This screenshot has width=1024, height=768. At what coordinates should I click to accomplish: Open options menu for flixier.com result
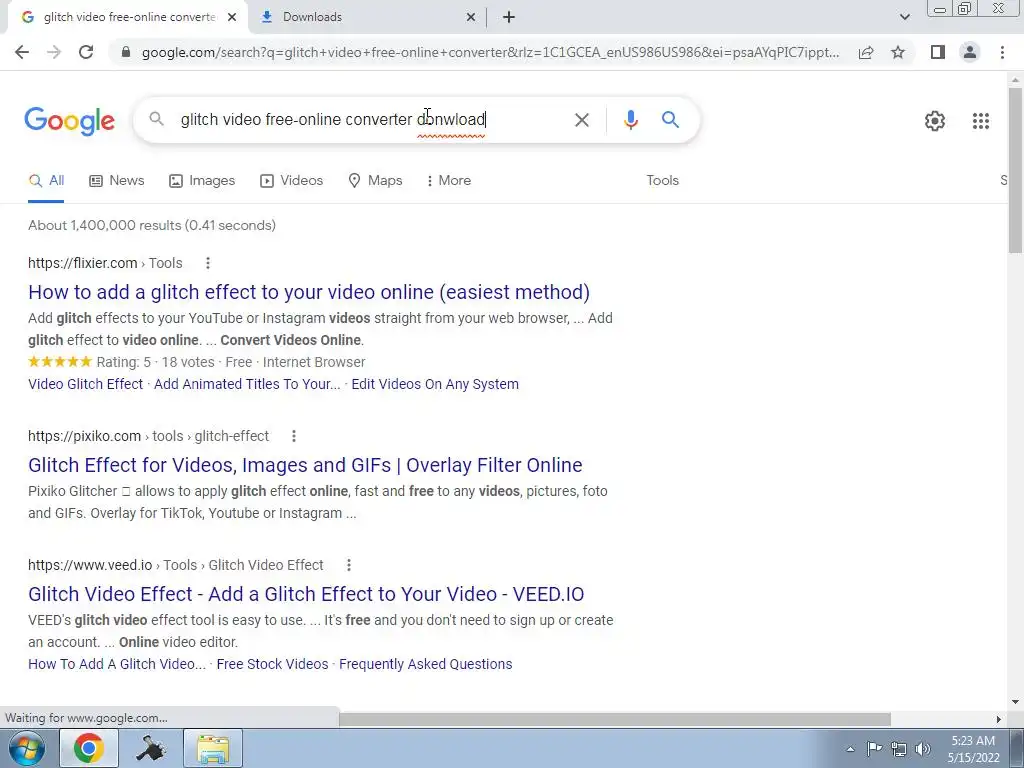tap(208, 263)
